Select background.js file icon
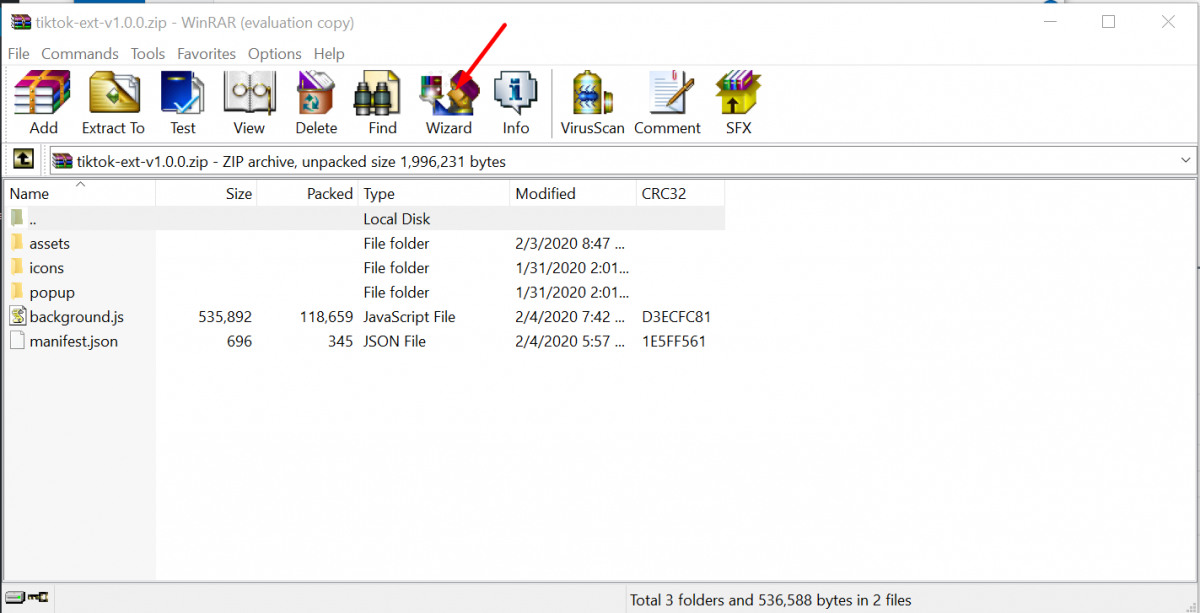The height and width of the screenshot is (613, 1200). coord(17,316)
